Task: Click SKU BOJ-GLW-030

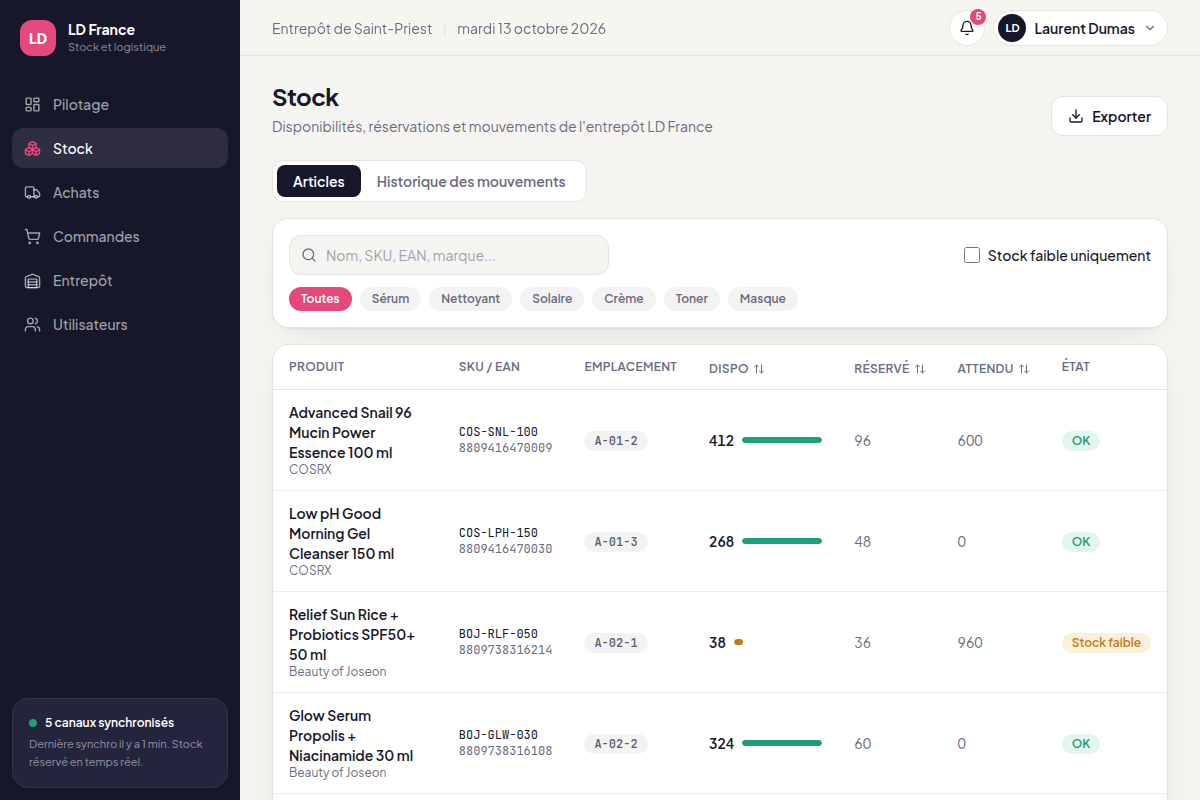Action: coord(498,735)
